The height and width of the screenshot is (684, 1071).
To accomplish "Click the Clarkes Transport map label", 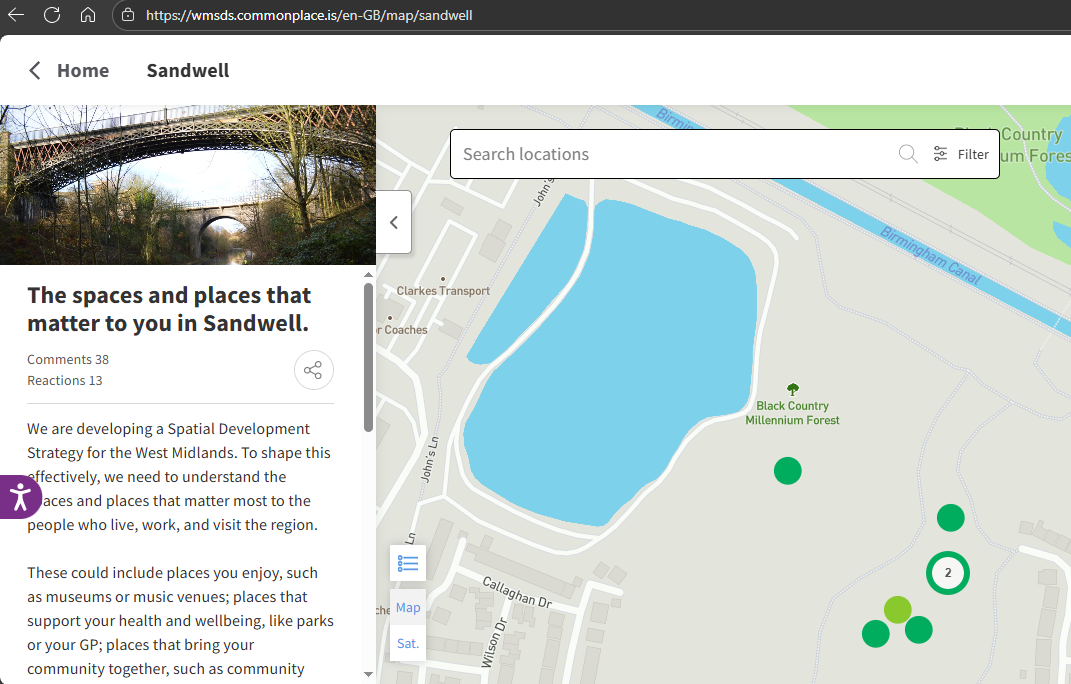I will pos(443,290).
